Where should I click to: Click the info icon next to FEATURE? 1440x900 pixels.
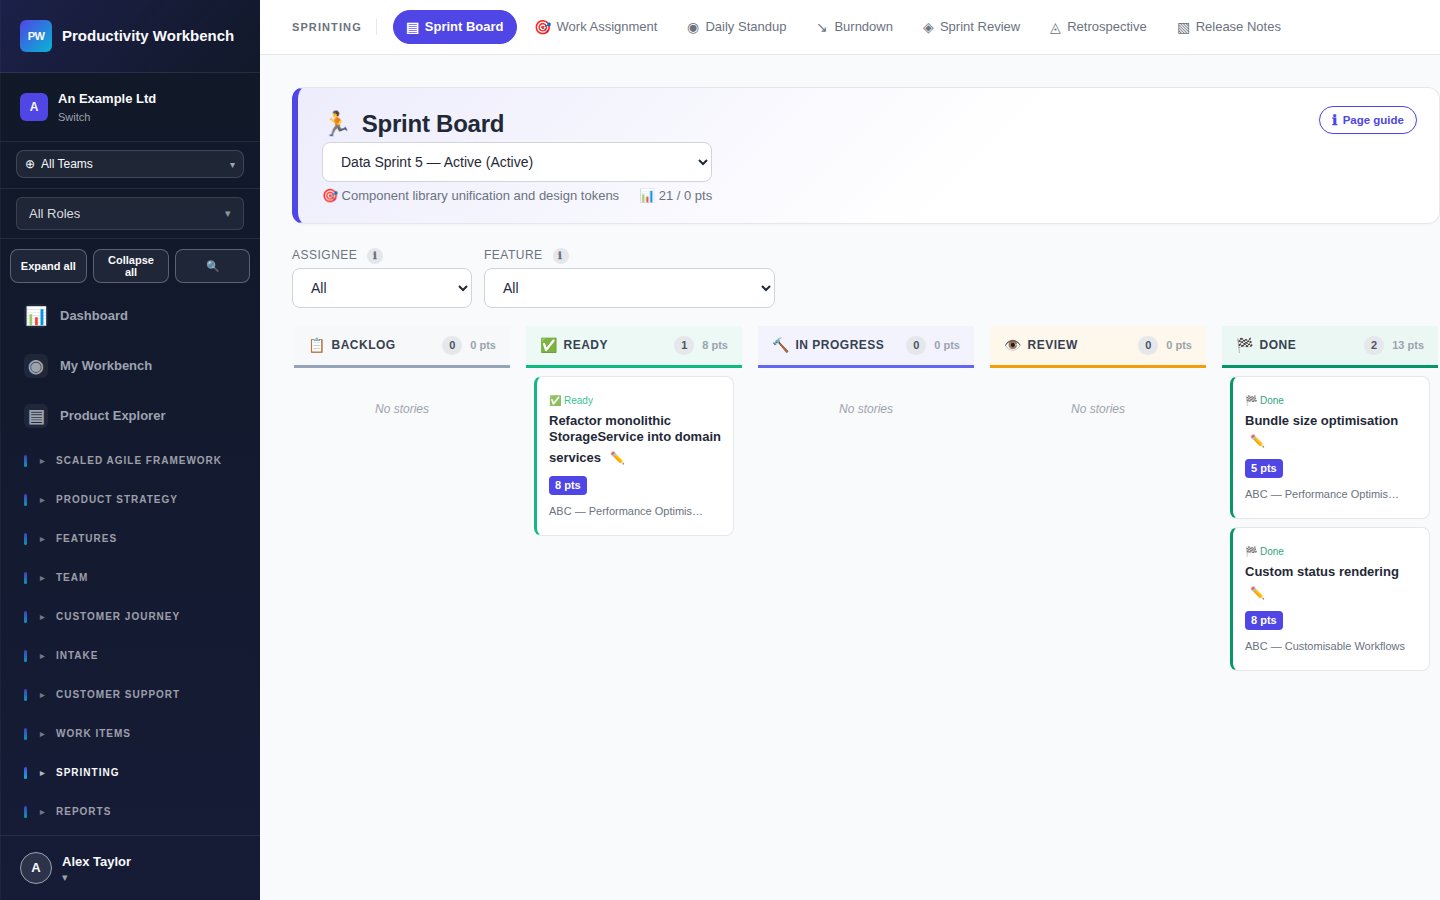click(x=561, y=255)
